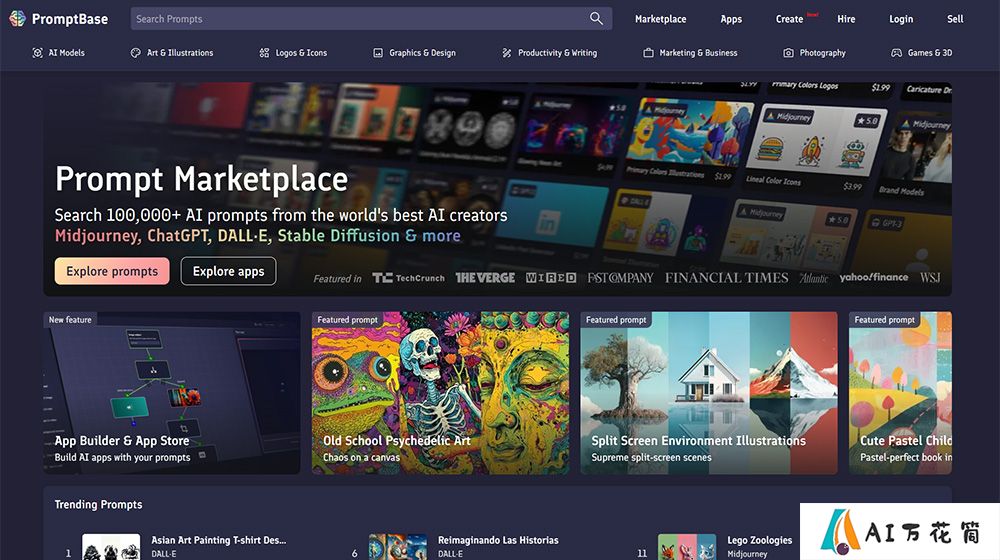This screenshot has height=560, width=1000.
Task: Click the Productivity & Writing category icon
Action: (x=506, y=53)
